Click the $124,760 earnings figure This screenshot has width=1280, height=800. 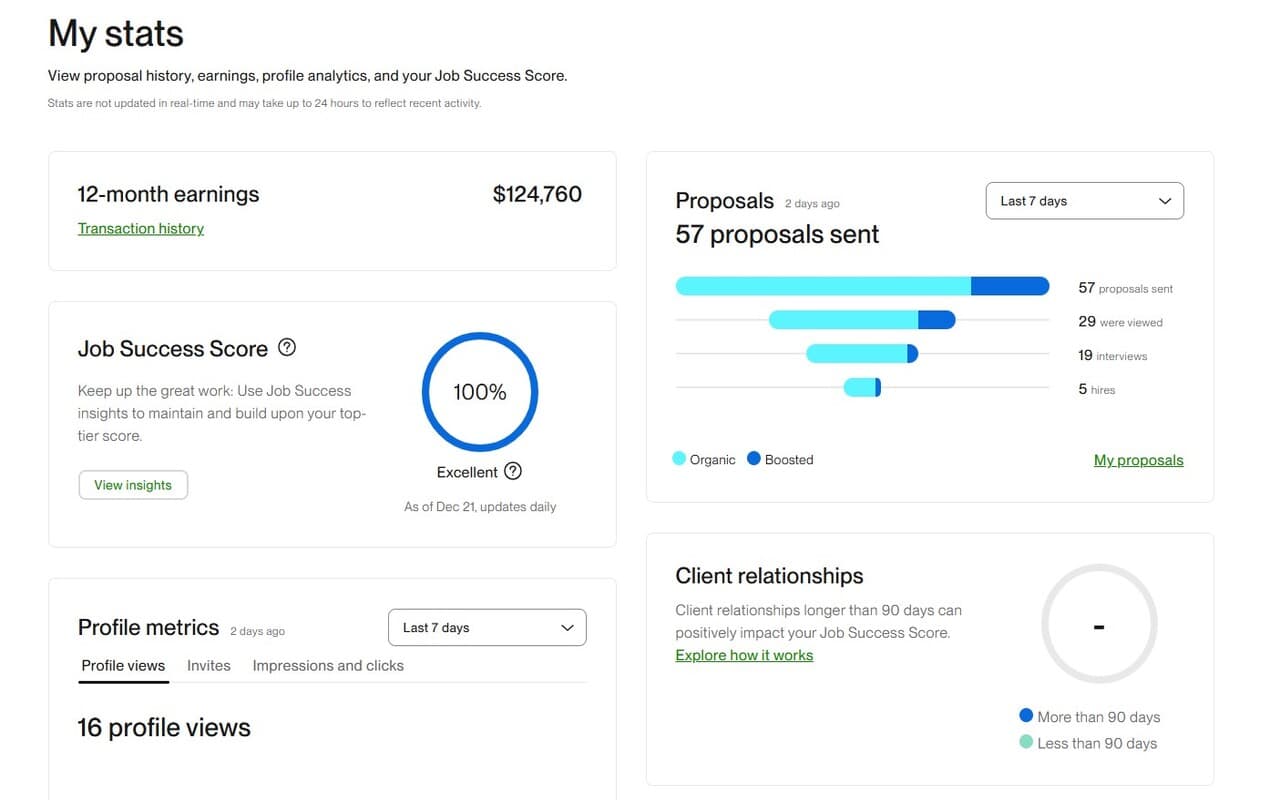537,194
